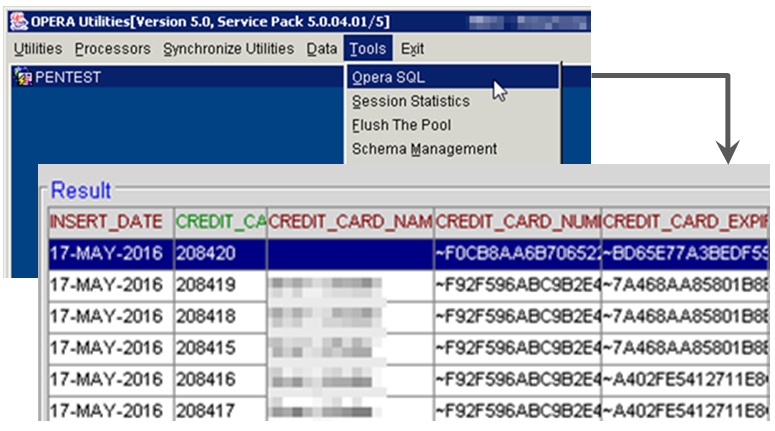Select cell with ID 208415
This screenshot has height=431, width=775.
[x=220, y=348]
